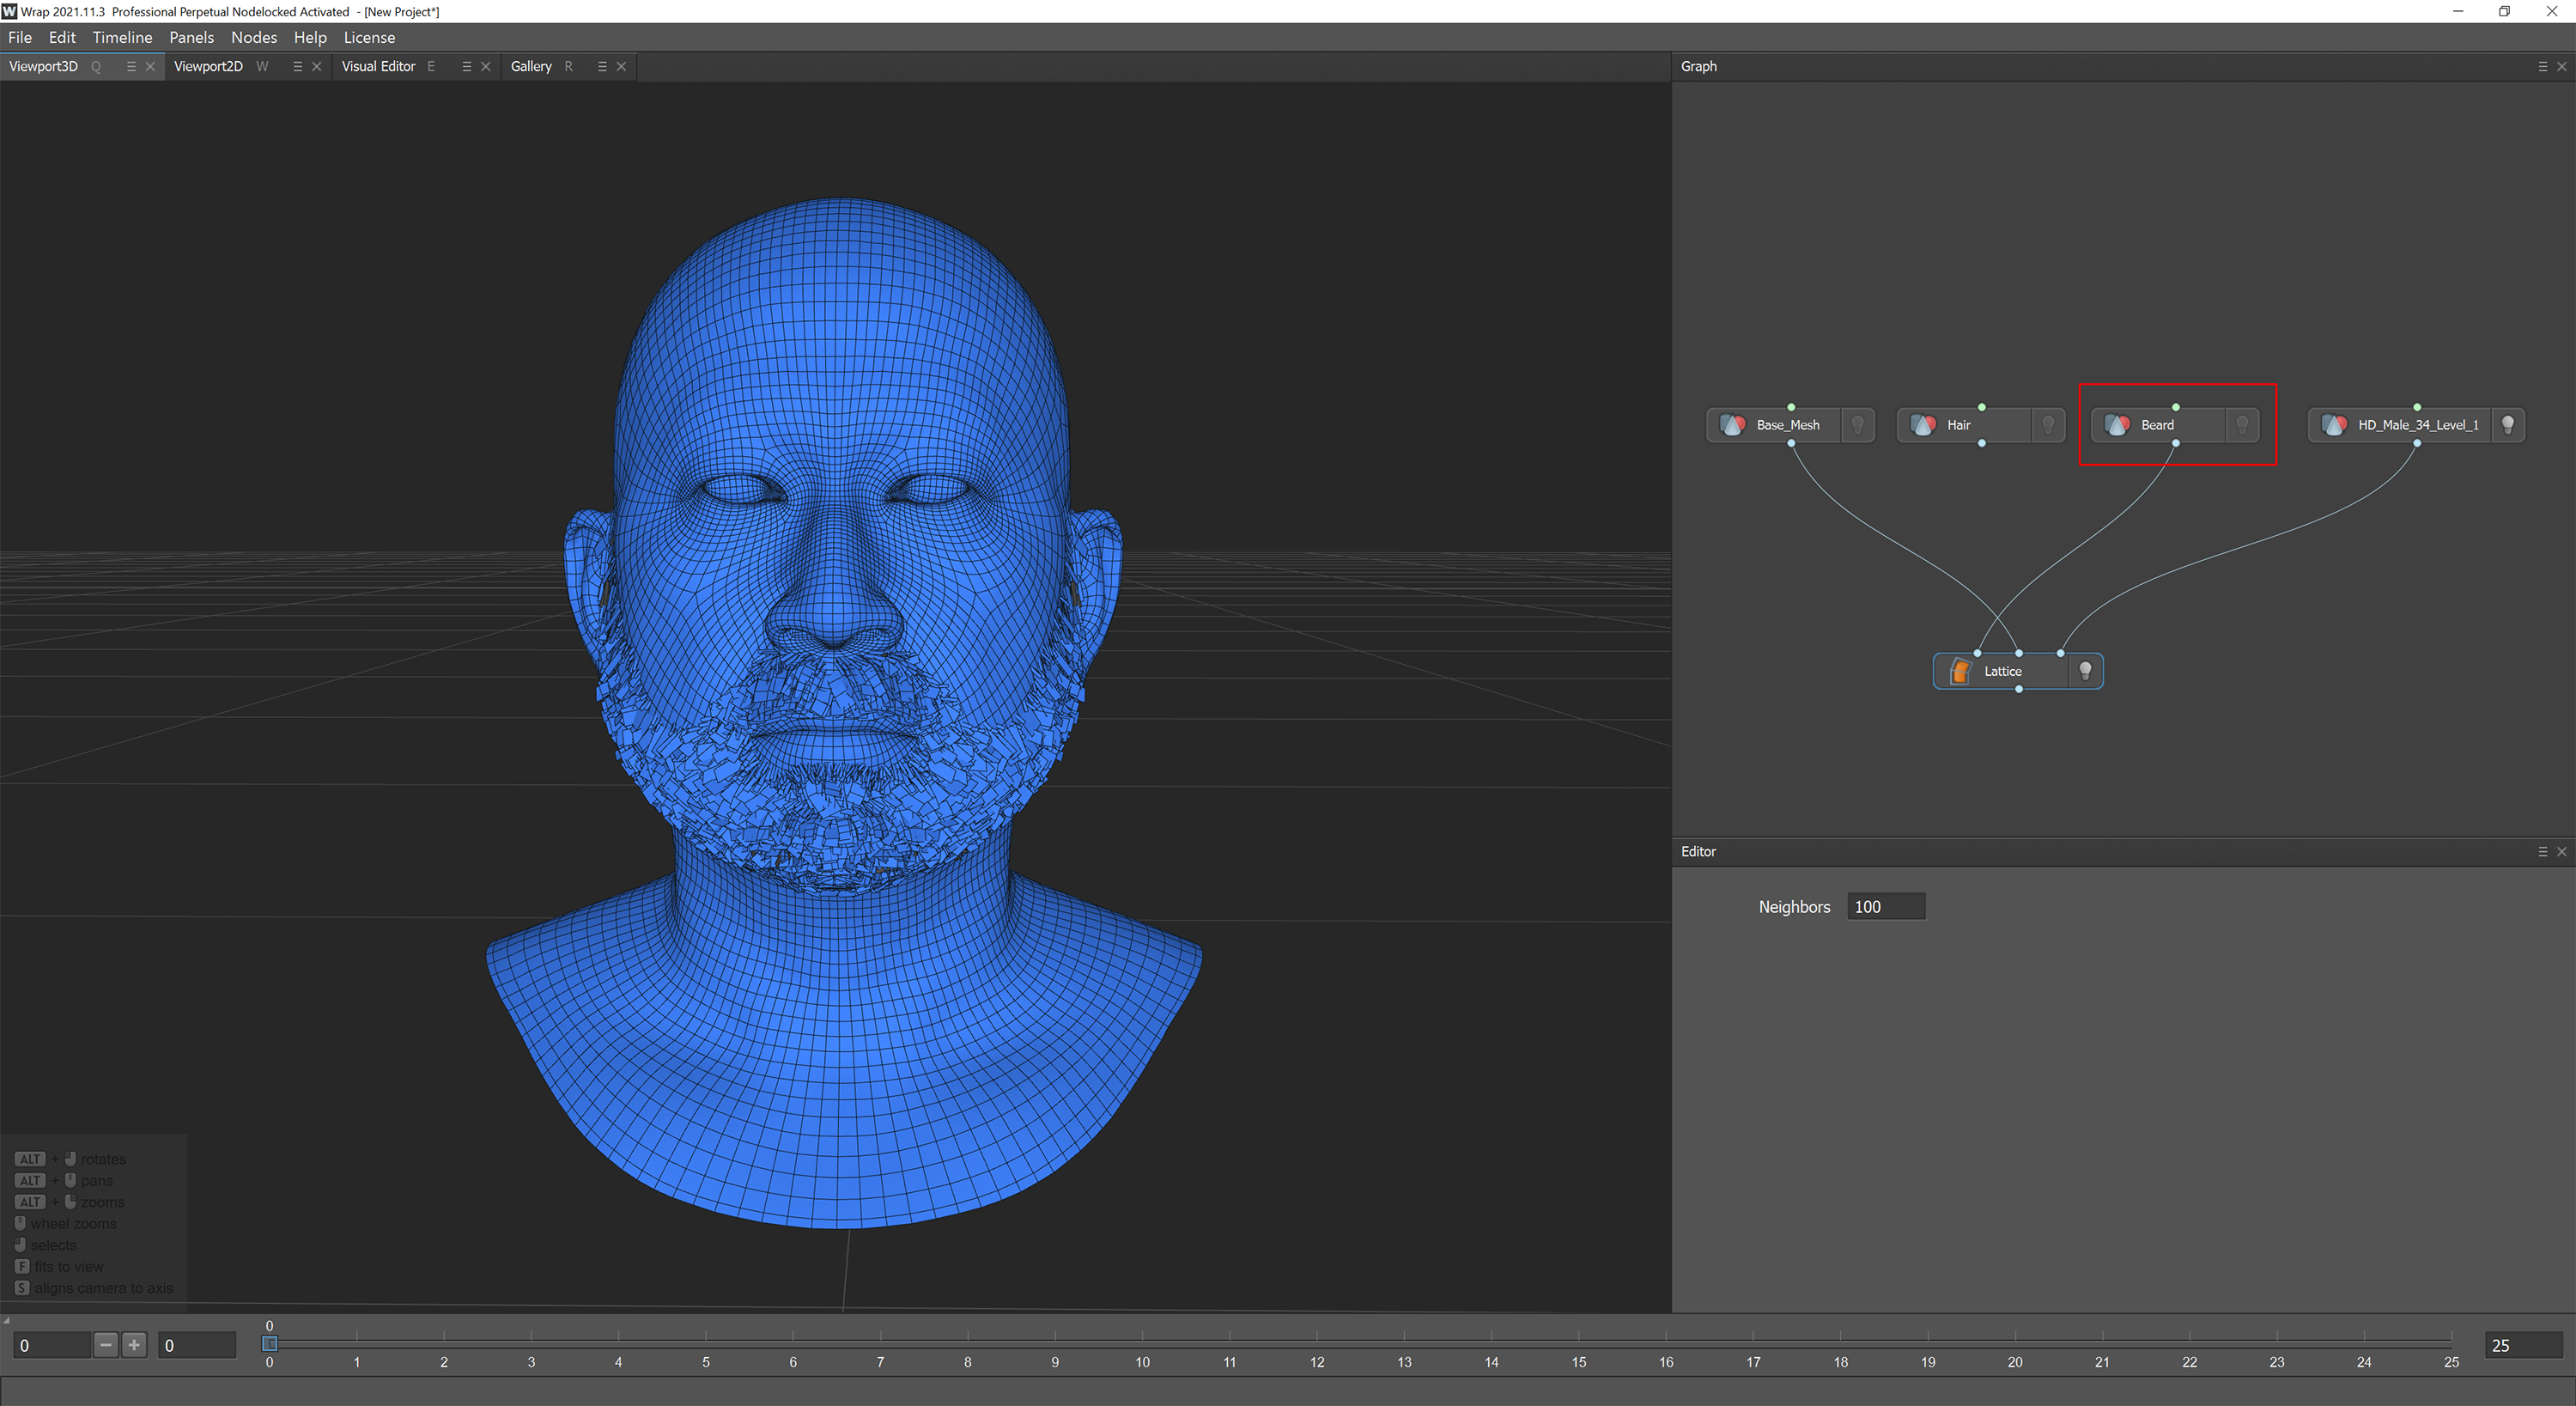Toggle visibility lamp on the Lattice node
Screen dimensions: 2576x1406
click(2086, 671)
